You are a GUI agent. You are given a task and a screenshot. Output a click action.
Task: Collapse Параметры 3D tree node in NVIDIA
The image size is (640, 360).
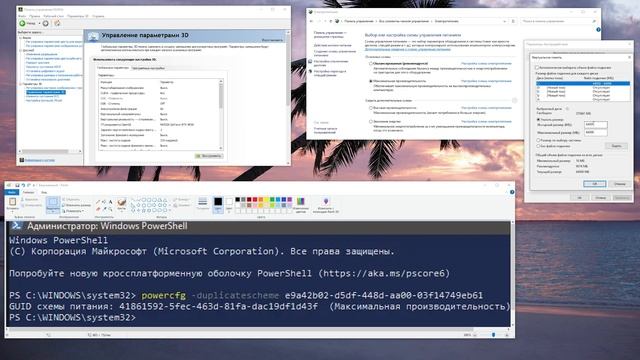tap(20, 84)
